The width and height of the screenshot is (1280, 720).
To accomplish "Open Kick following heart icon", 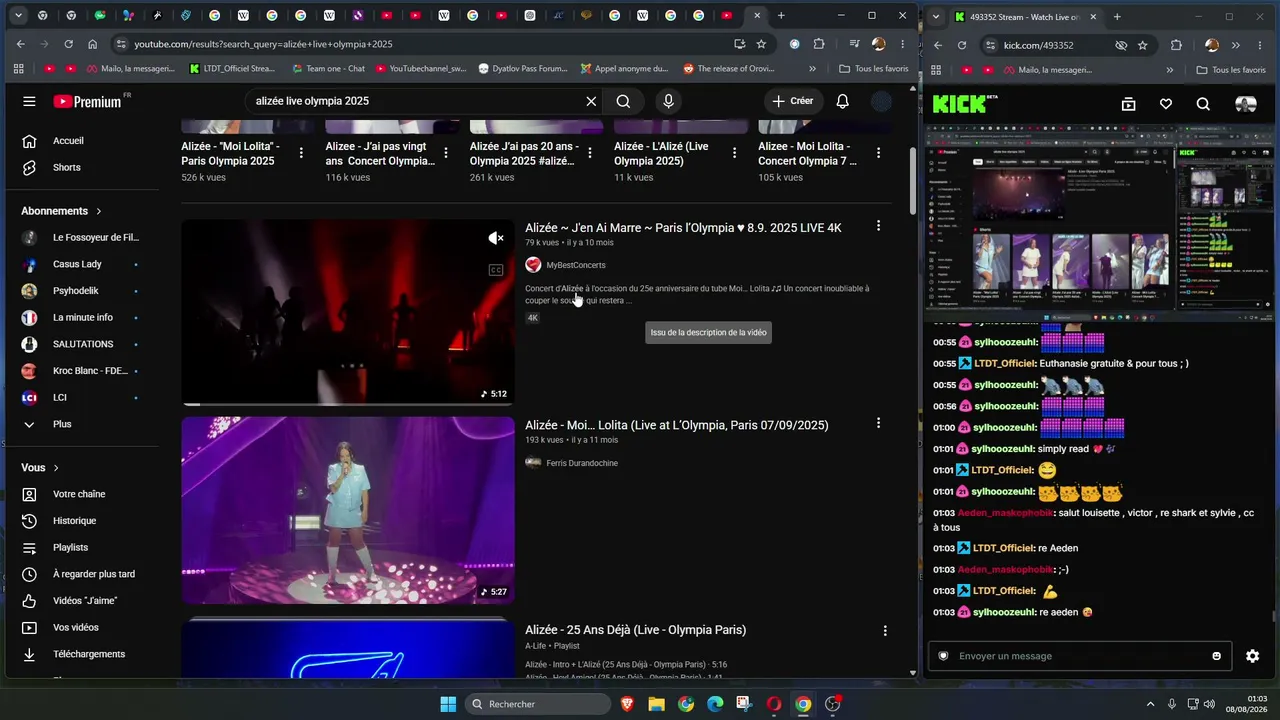I will coord(1166,104).
